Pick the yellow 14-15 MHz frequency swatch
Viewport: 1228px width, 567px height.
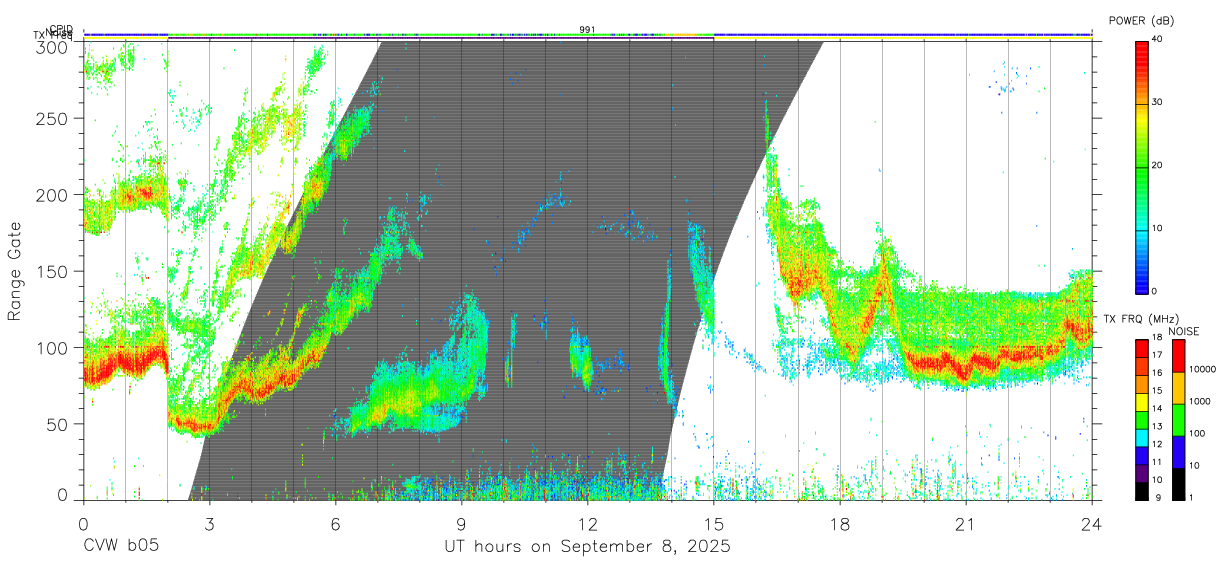tap(1141, 401)
